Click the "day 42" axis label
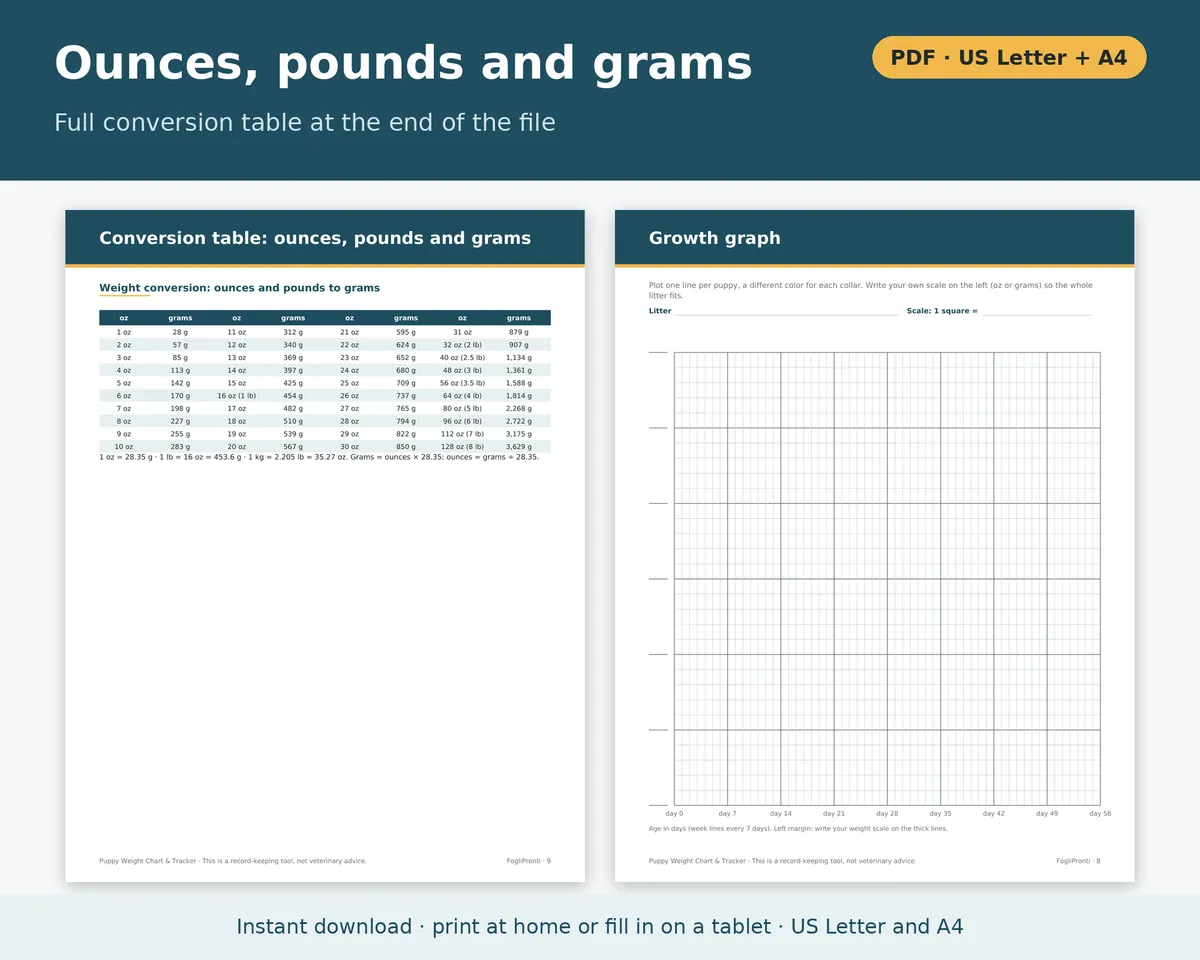Viewport: 1200px width, 960px height. 994,814
